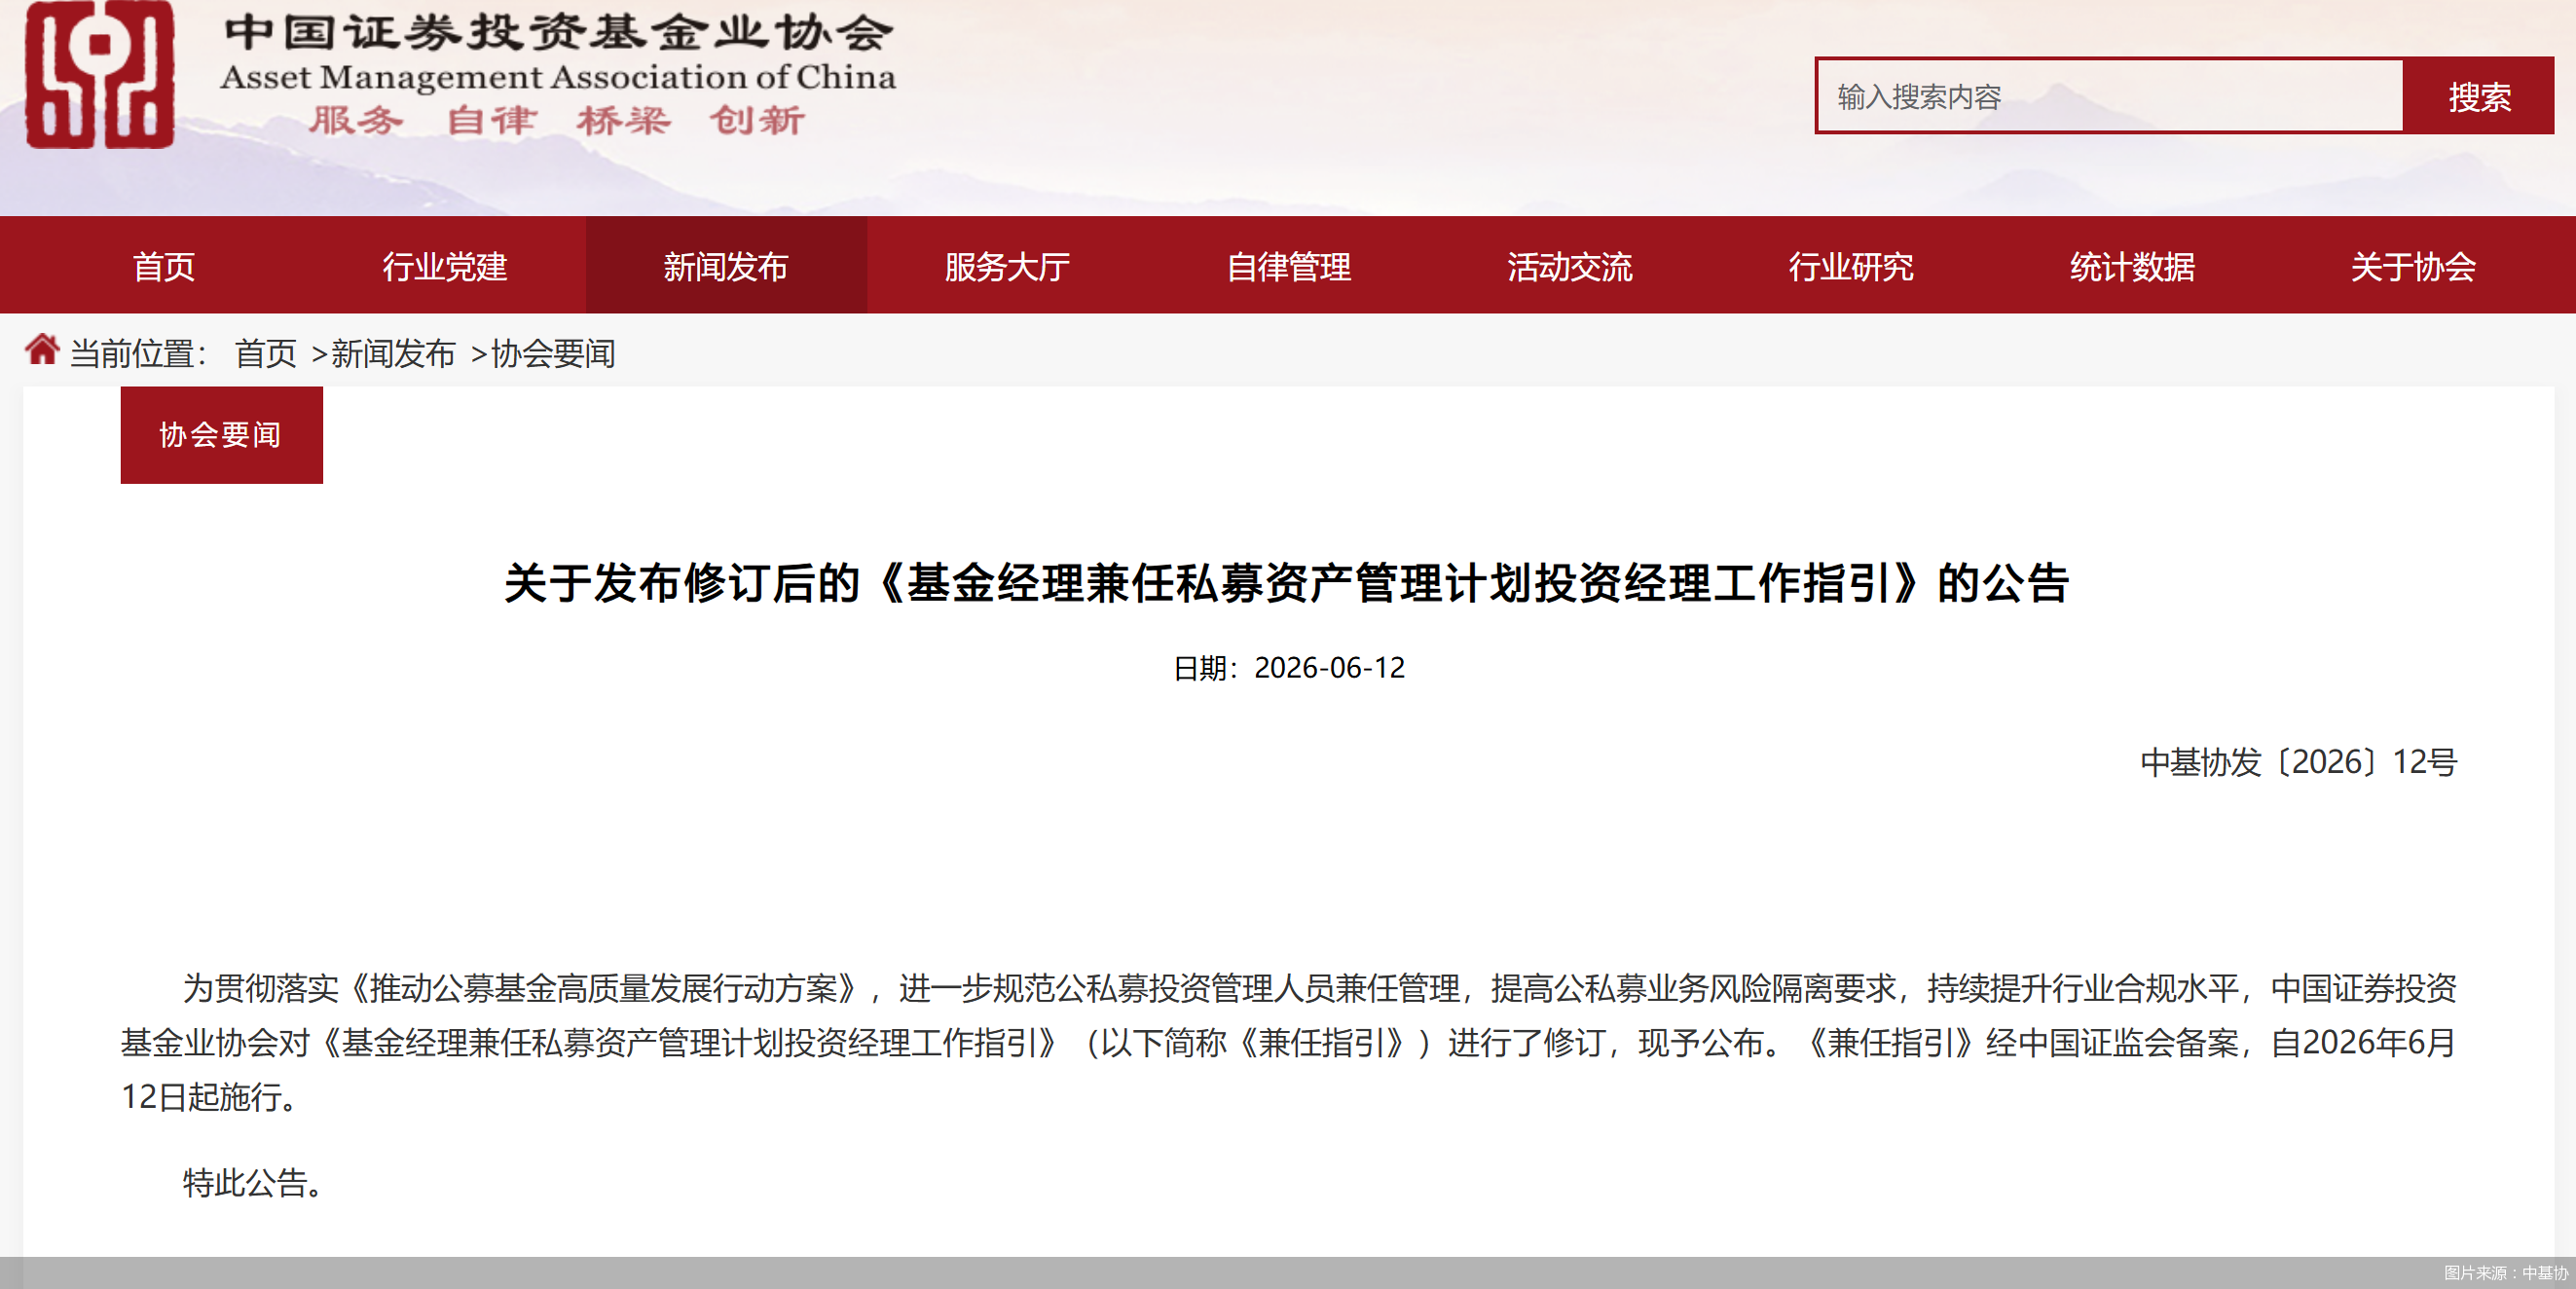2576x1289 pixels.
Task: Open the 自律管理 menu item
Action: (x=1289, y=266)
